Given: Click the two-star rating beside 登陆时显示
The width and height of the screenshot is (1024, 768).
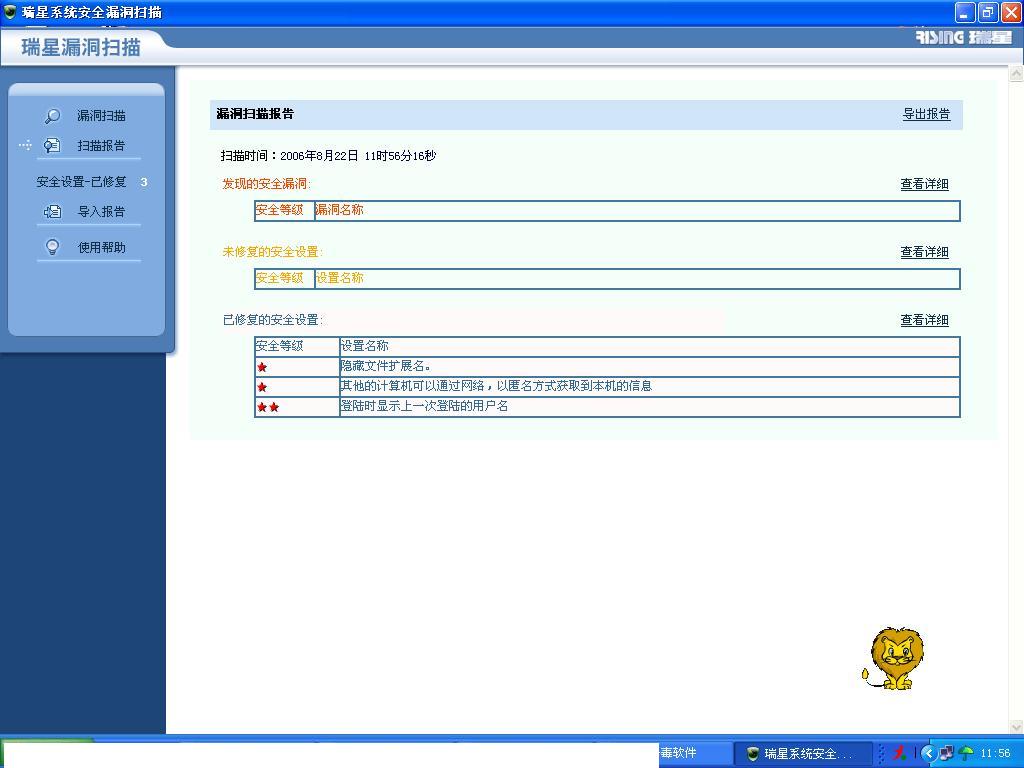Looking at the screenshot, I should pyautogui.click(x=268, y=408).
